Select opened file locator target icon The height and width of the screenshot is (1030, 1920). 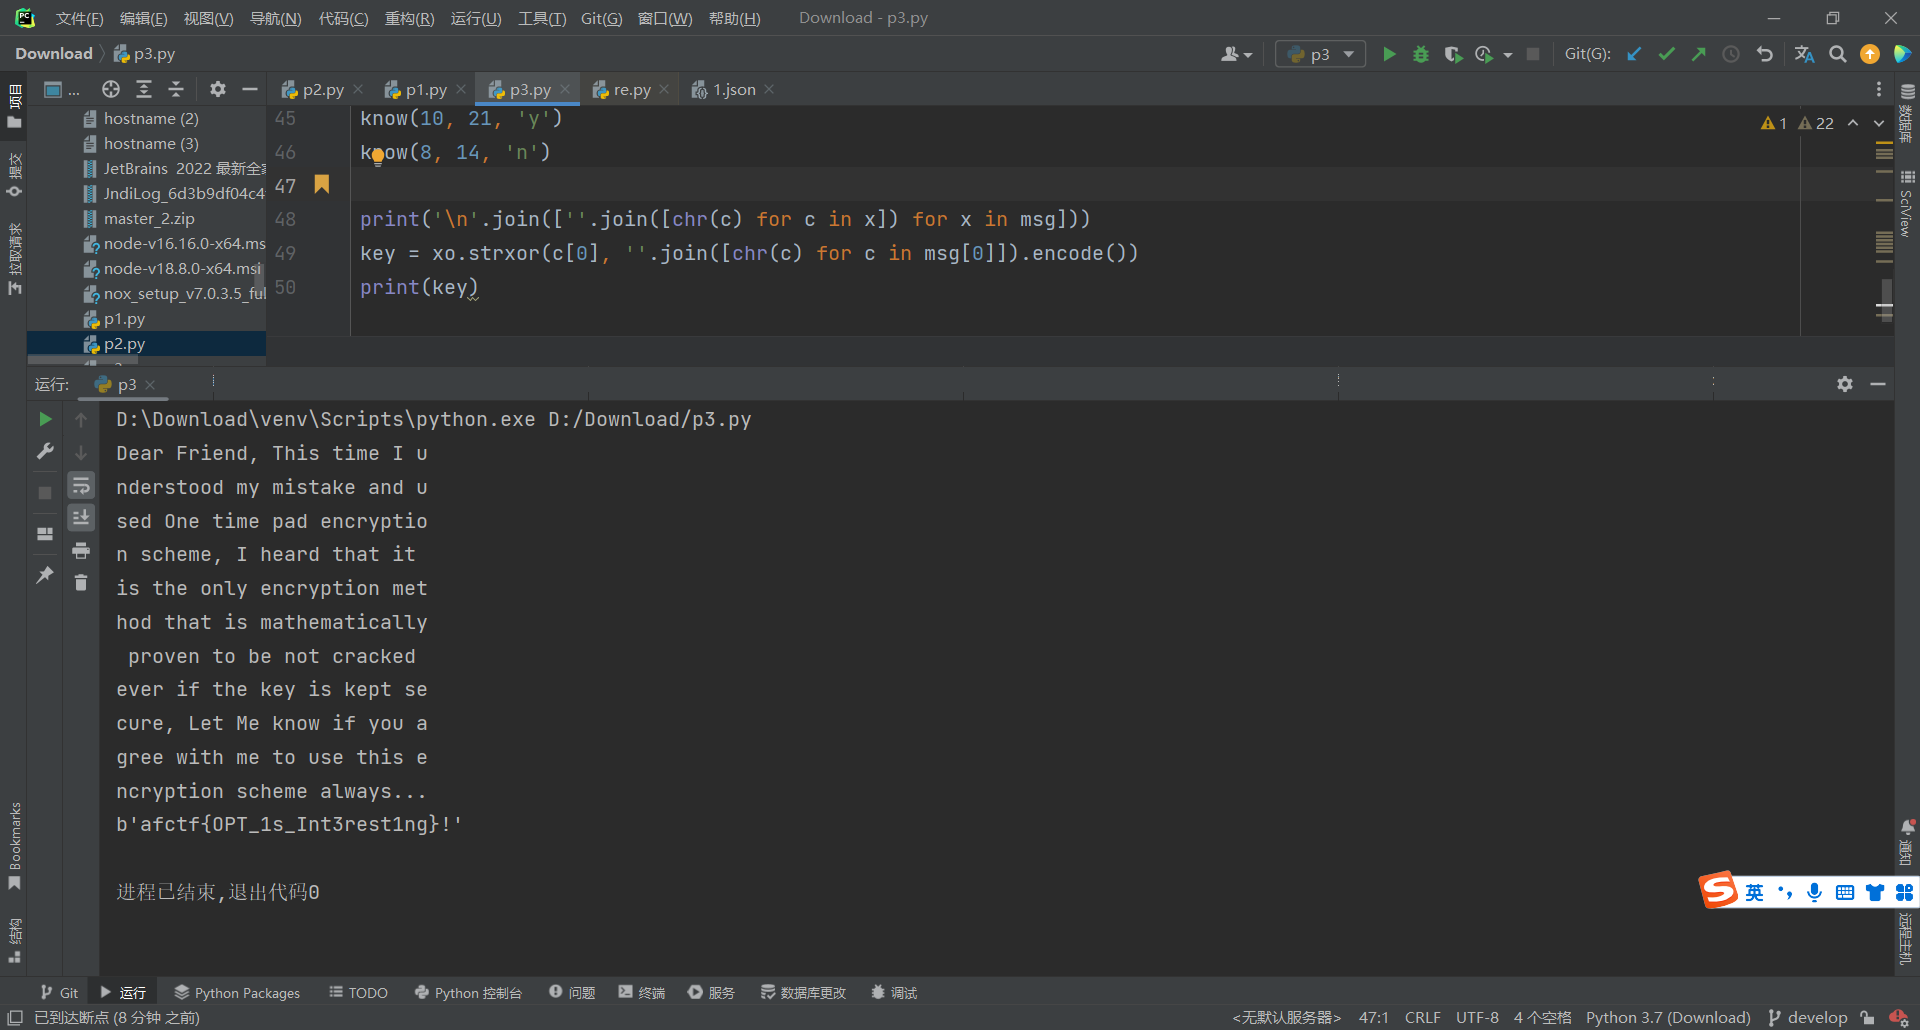111,89
